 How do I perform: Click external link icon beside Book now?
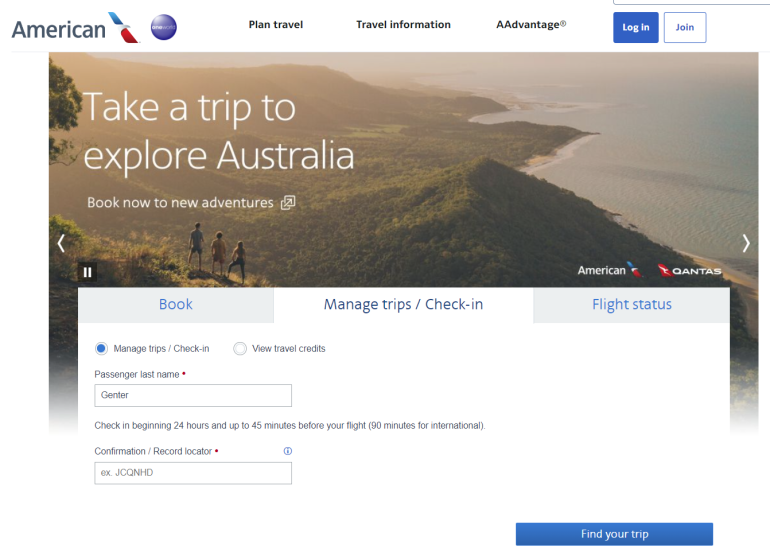[x=288, y=203]
